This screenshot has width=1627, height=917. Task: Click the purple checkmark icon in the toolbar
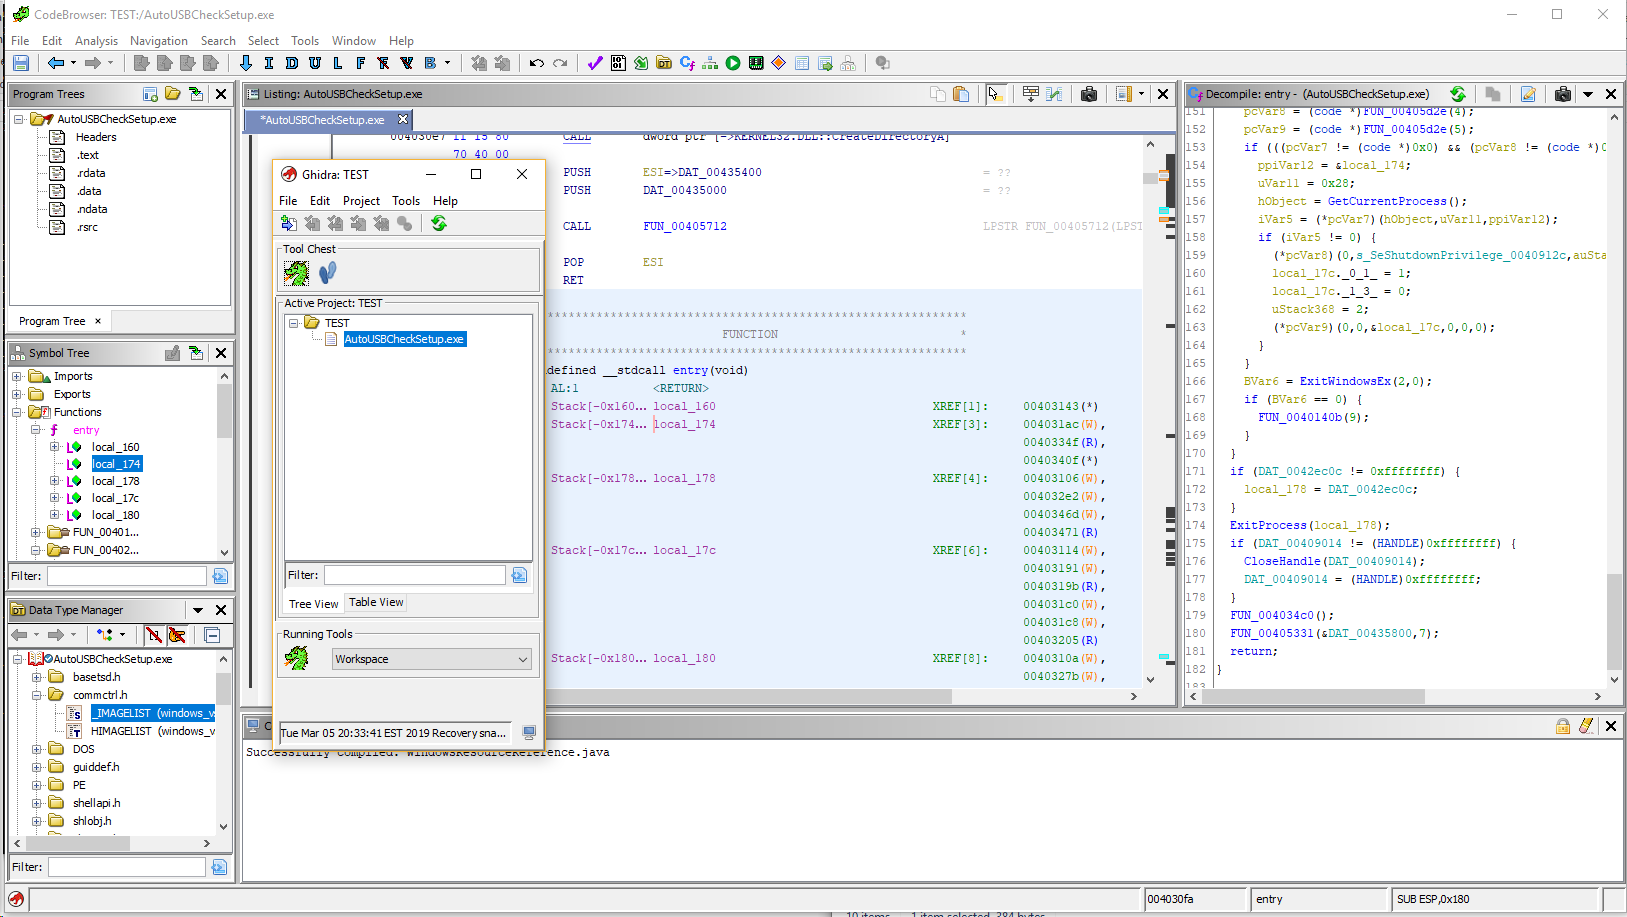pos(595,63)
